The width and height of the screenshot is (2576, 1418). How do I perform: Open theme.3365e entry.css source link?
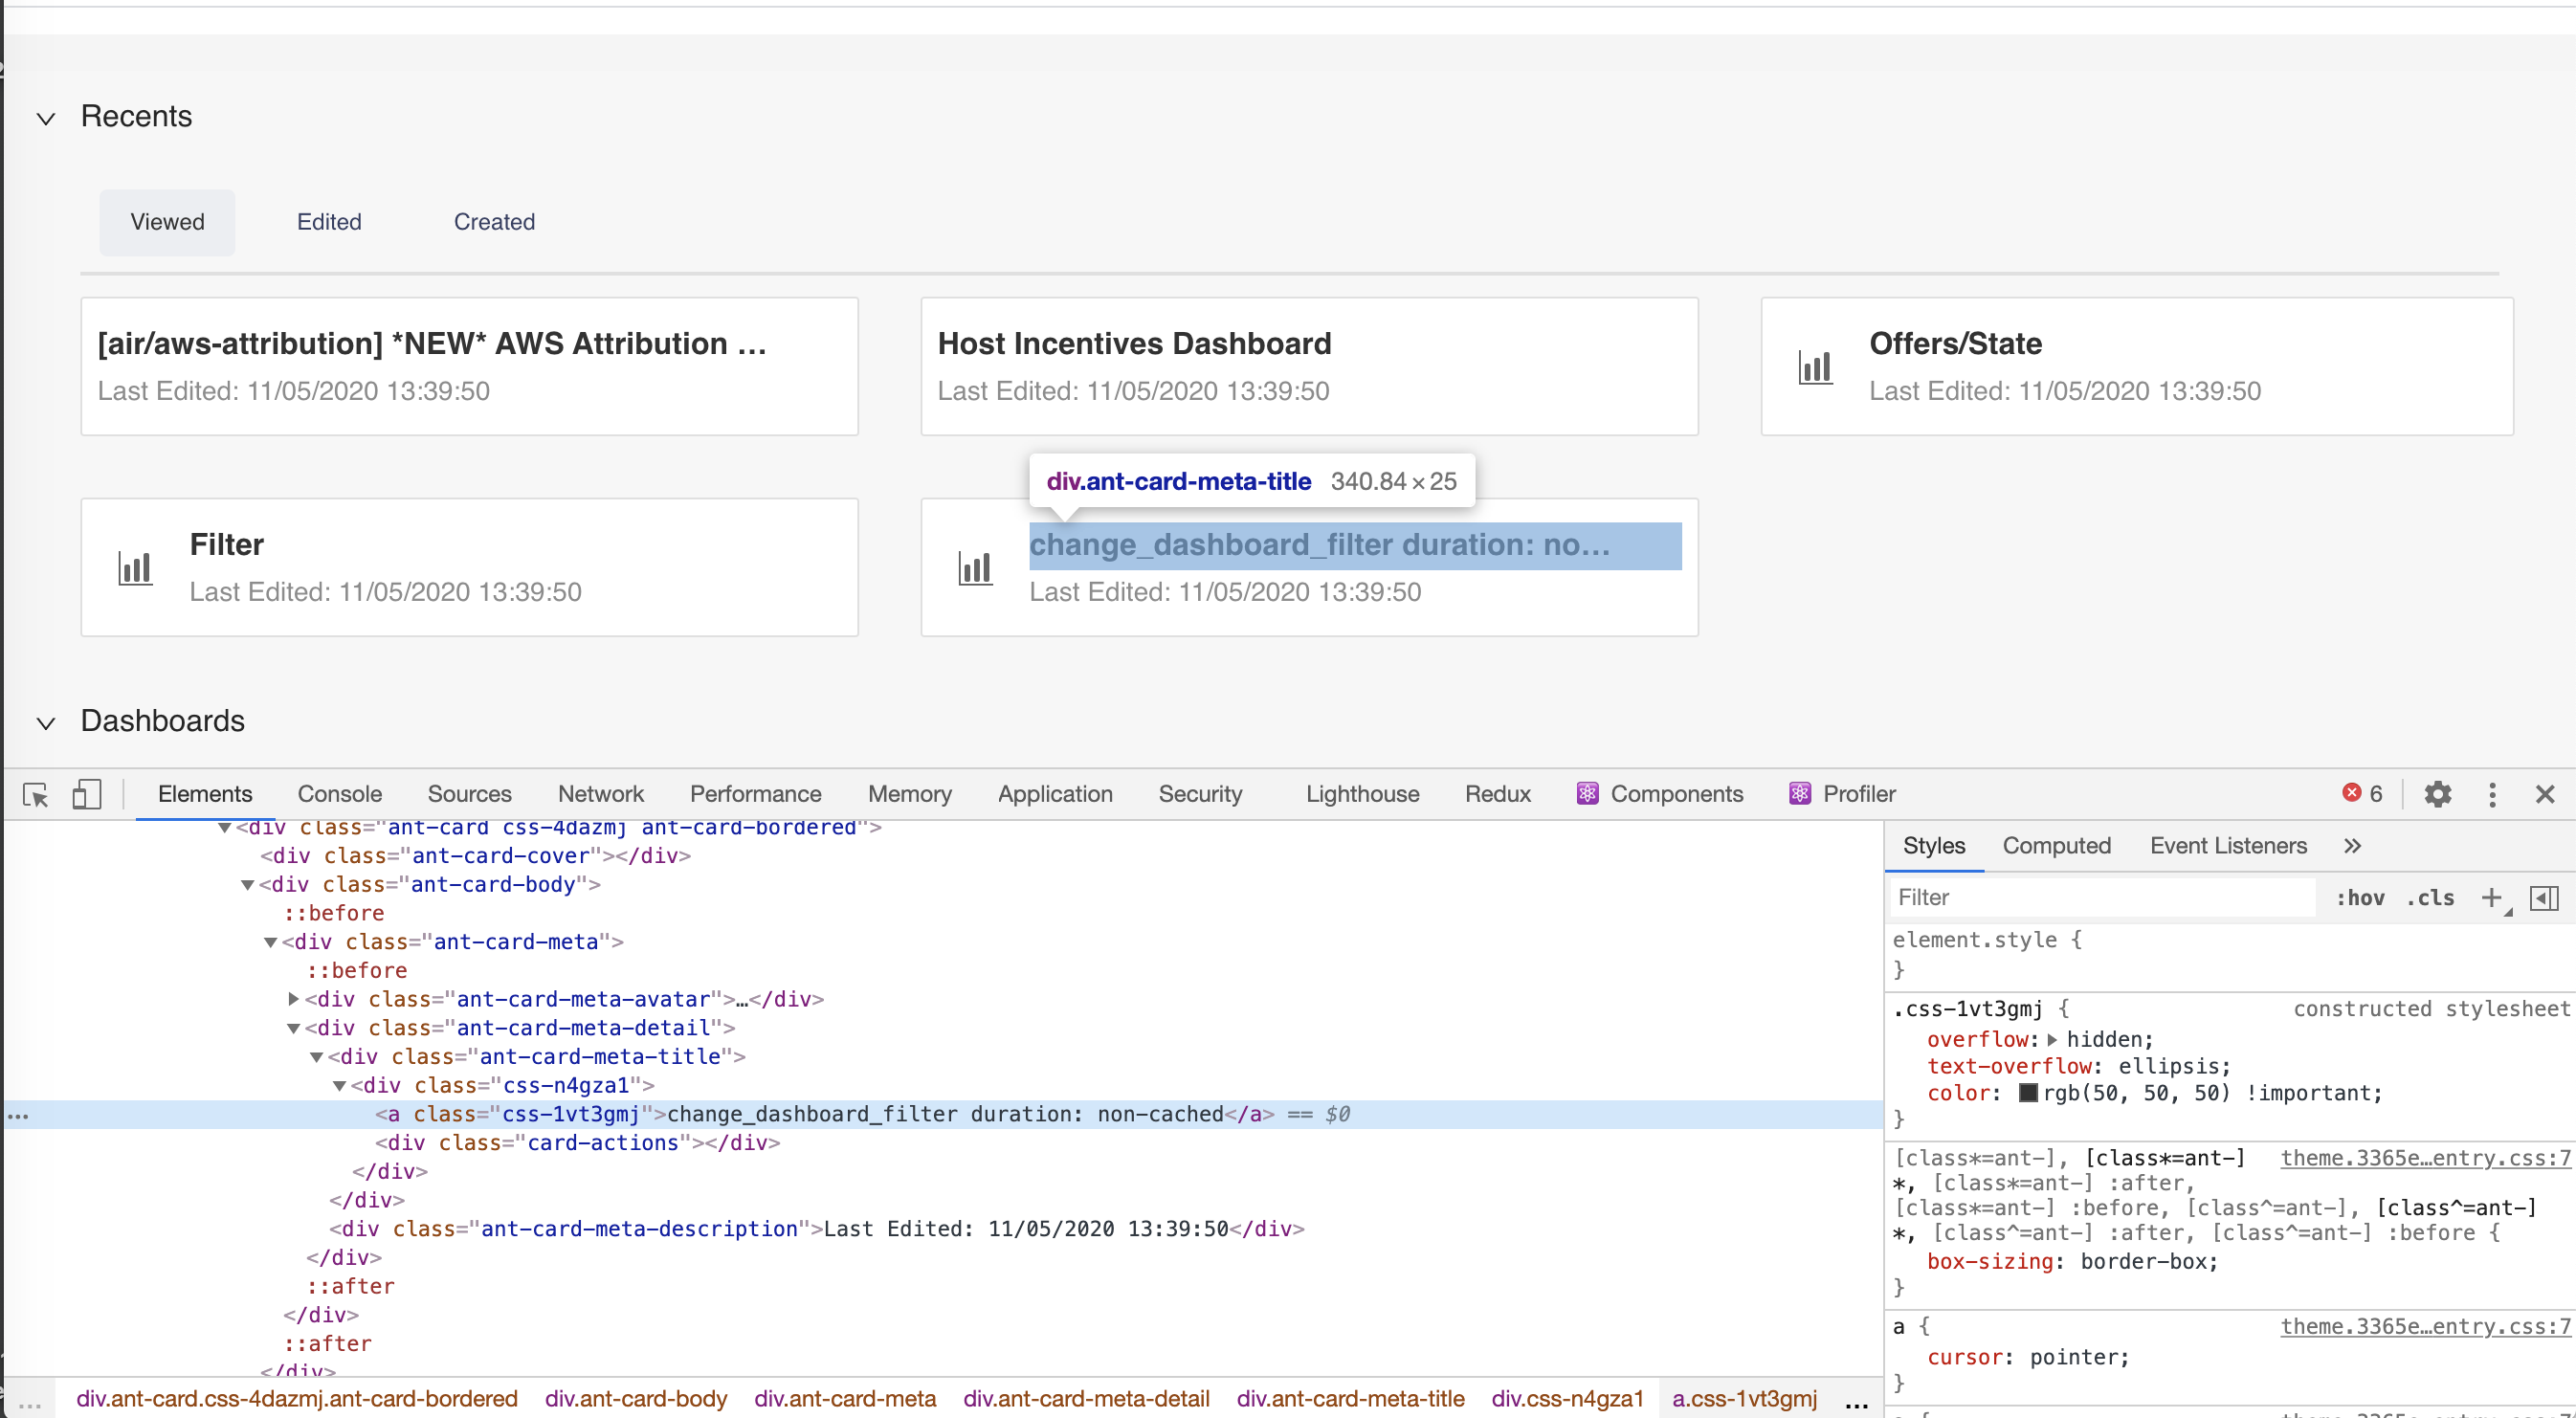coord(2424,1158)
